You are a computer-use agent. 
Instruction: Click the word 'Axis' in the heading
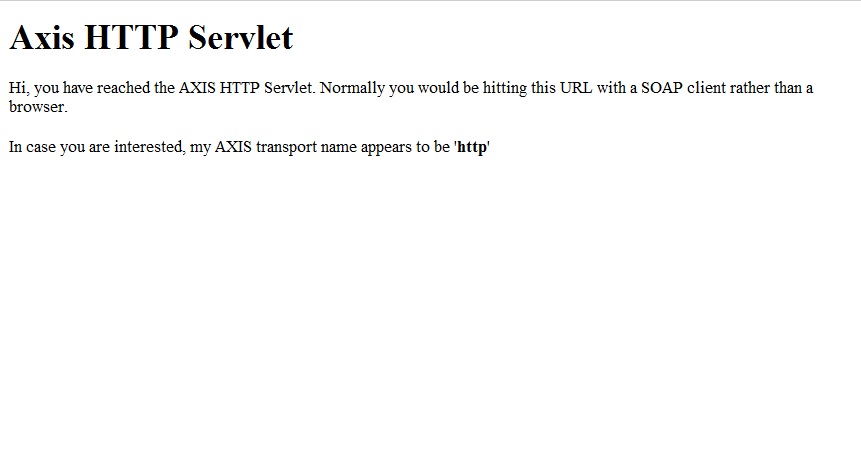[x=42, y=37]
